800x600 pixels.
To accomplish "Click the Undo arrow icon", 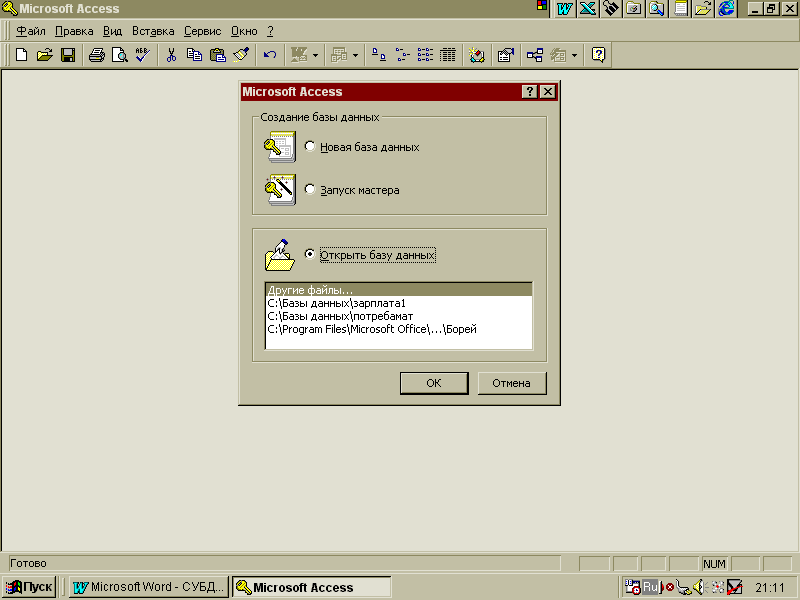I will (x=270, y=55).
